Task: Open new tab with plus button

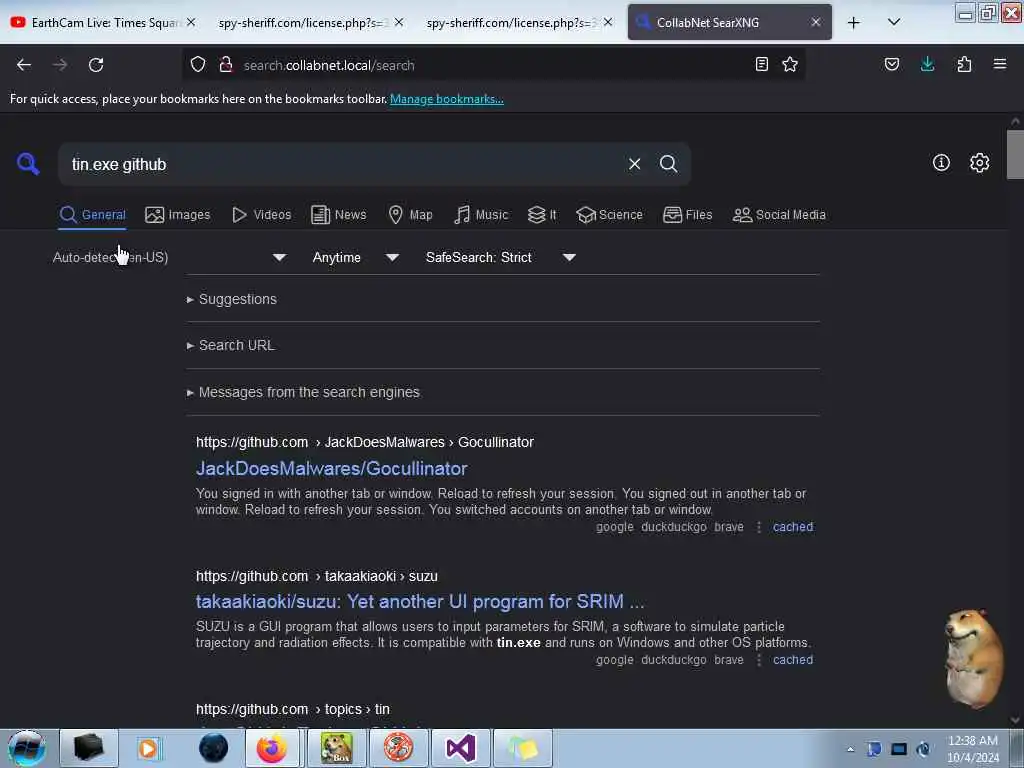Action: pyautogui.click(x=854, y=23)
